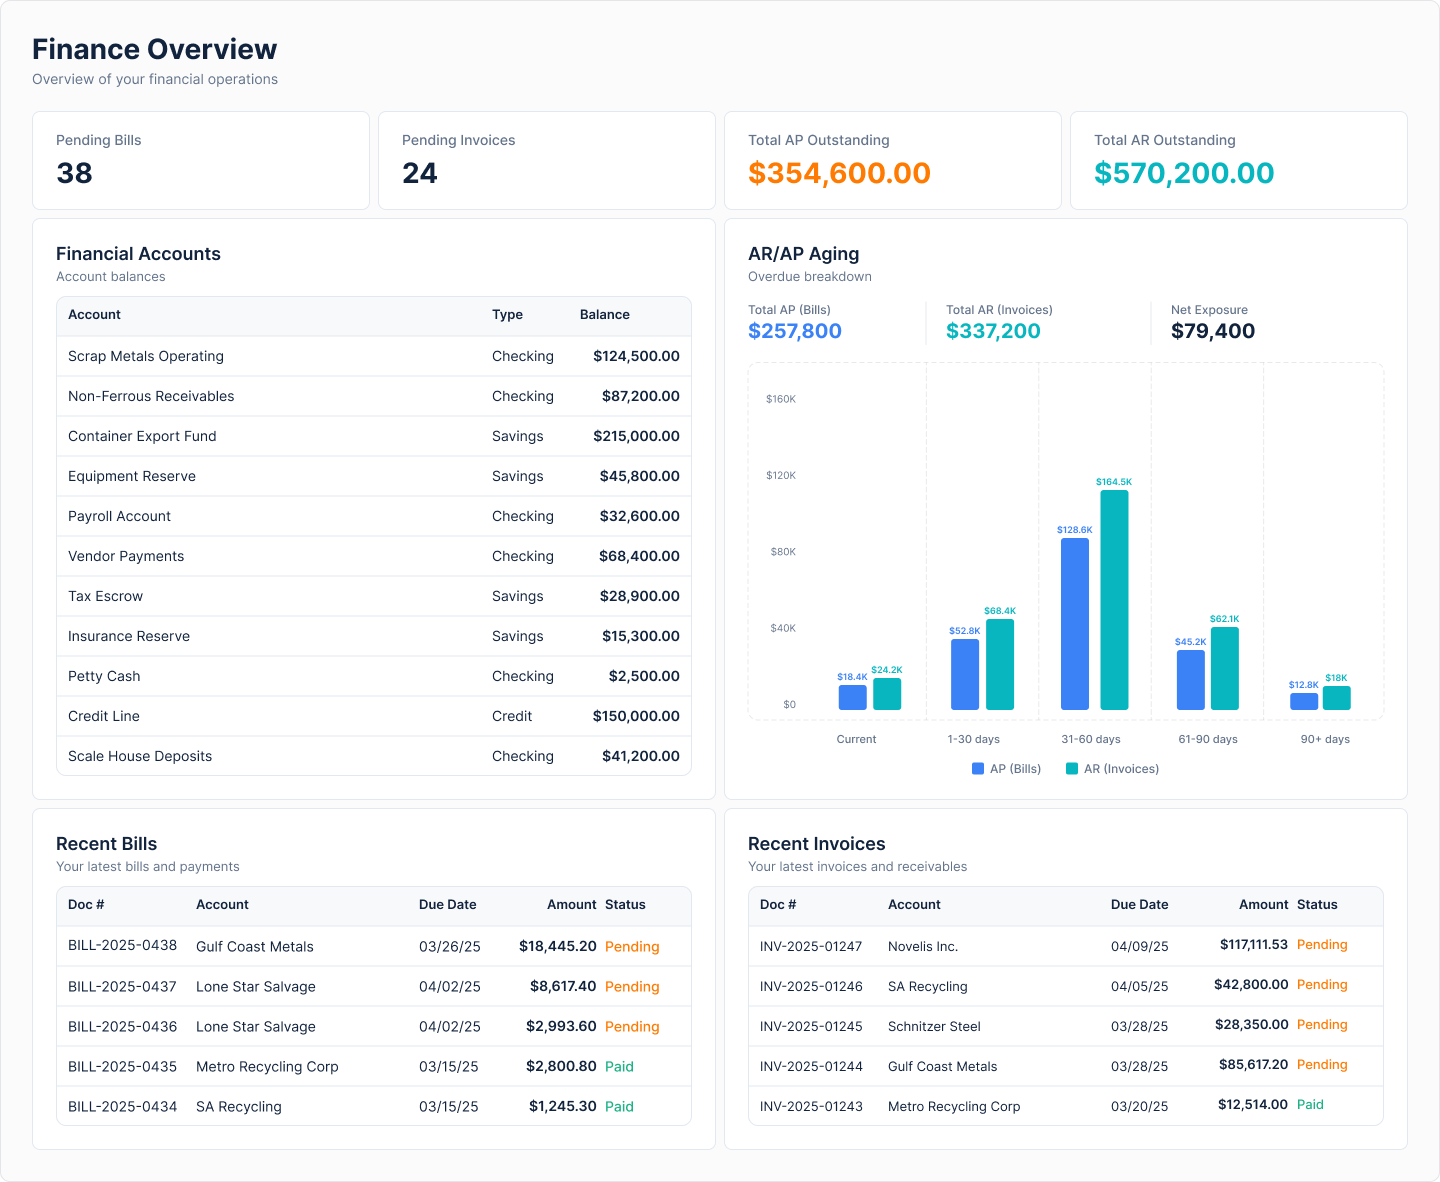Click the Novelis Inc. account name
1440x1182 pixels.
[923, 946]
